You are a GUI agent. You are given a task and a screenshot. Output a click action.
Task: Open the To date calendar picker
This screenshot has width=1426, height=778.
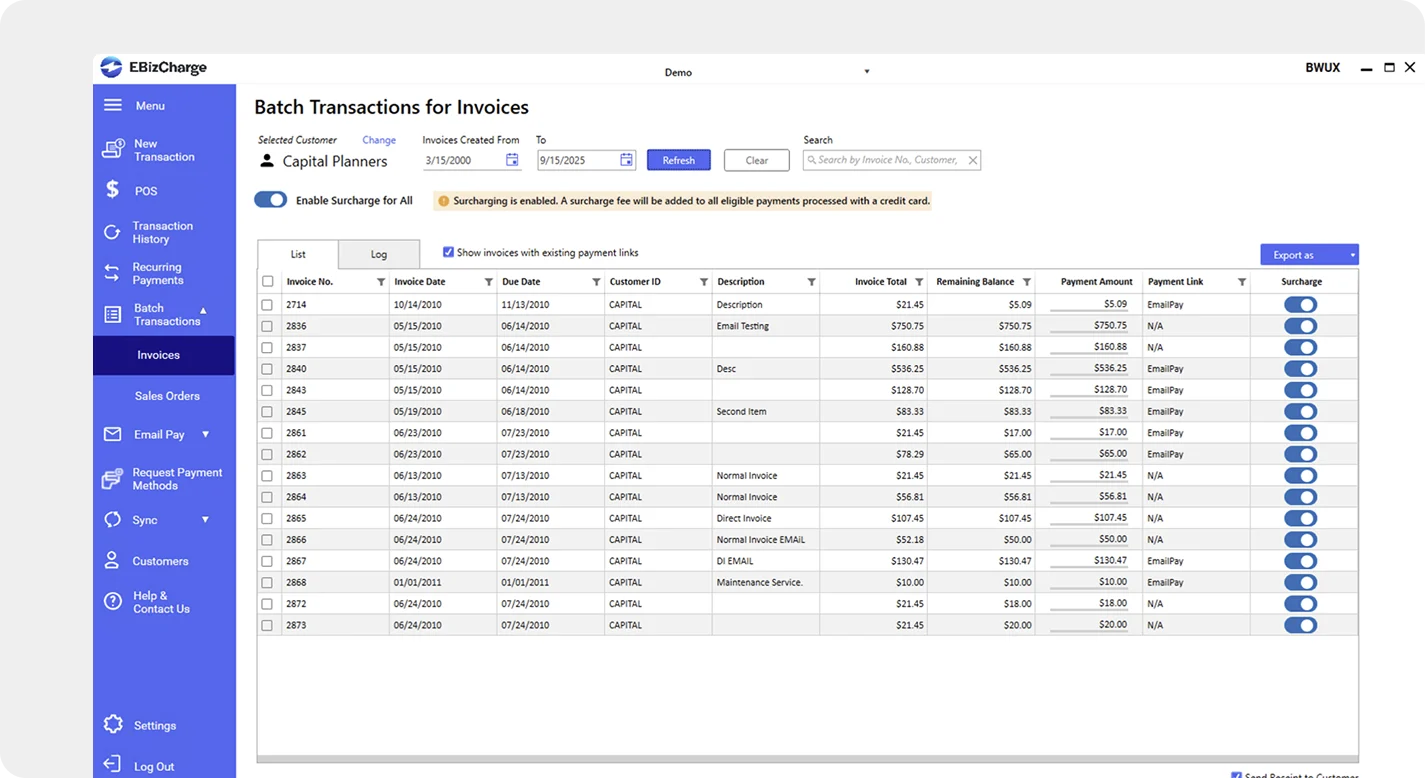pyautogui.click(x=627, y=160)
